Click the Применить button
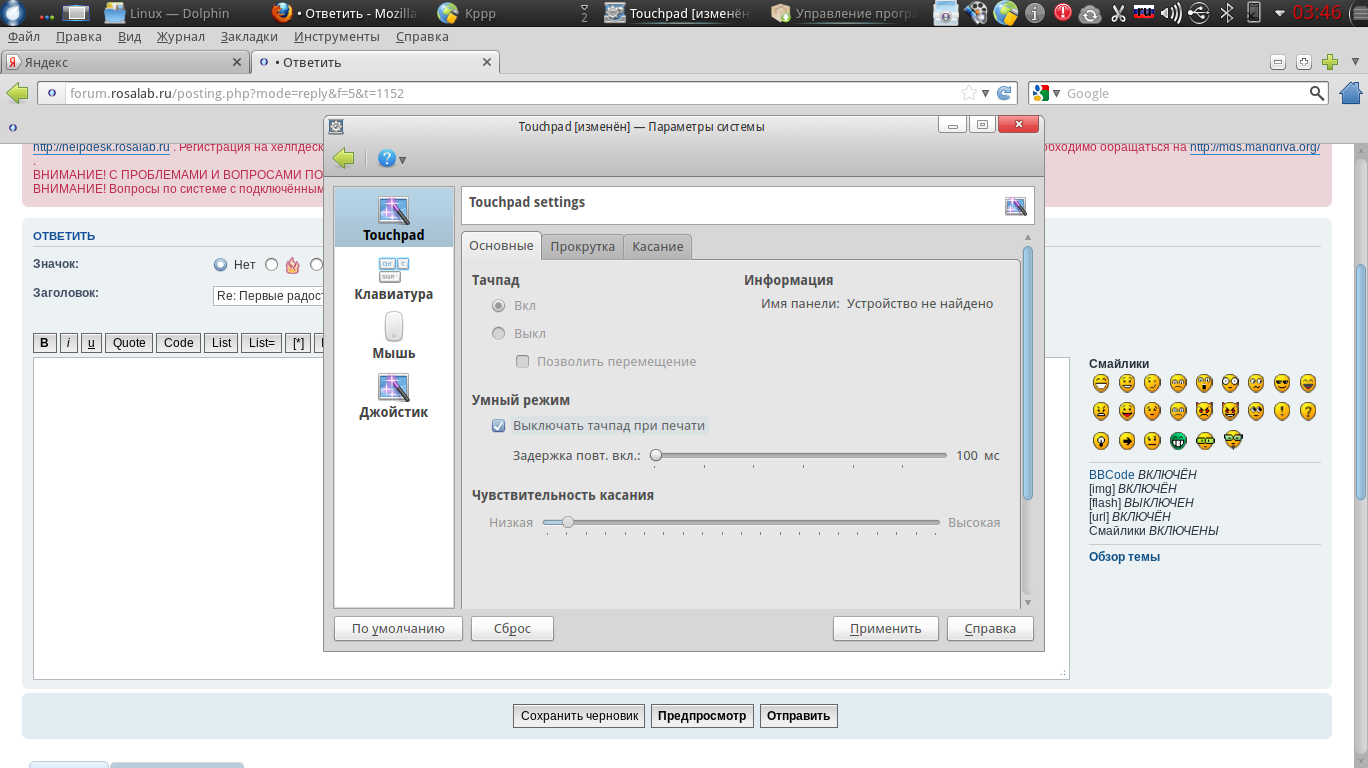The width and height of the screenshot is (1368, 768). coord(886,629)
